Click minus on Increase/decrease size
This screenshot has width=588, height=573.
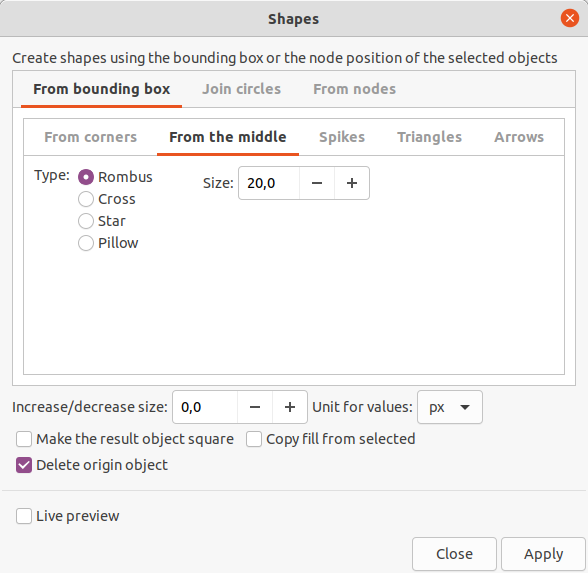point(255,407)
